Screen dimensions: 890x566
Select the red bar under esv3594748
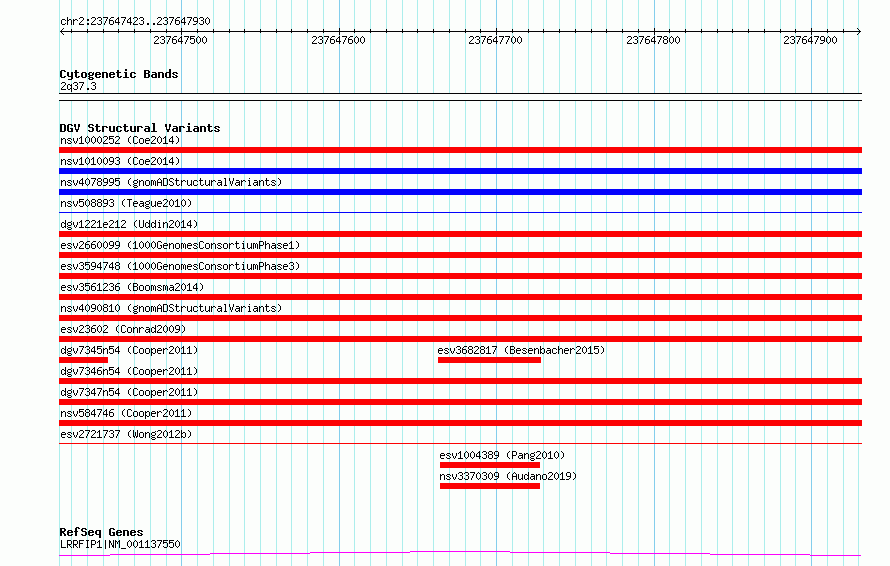460,276
